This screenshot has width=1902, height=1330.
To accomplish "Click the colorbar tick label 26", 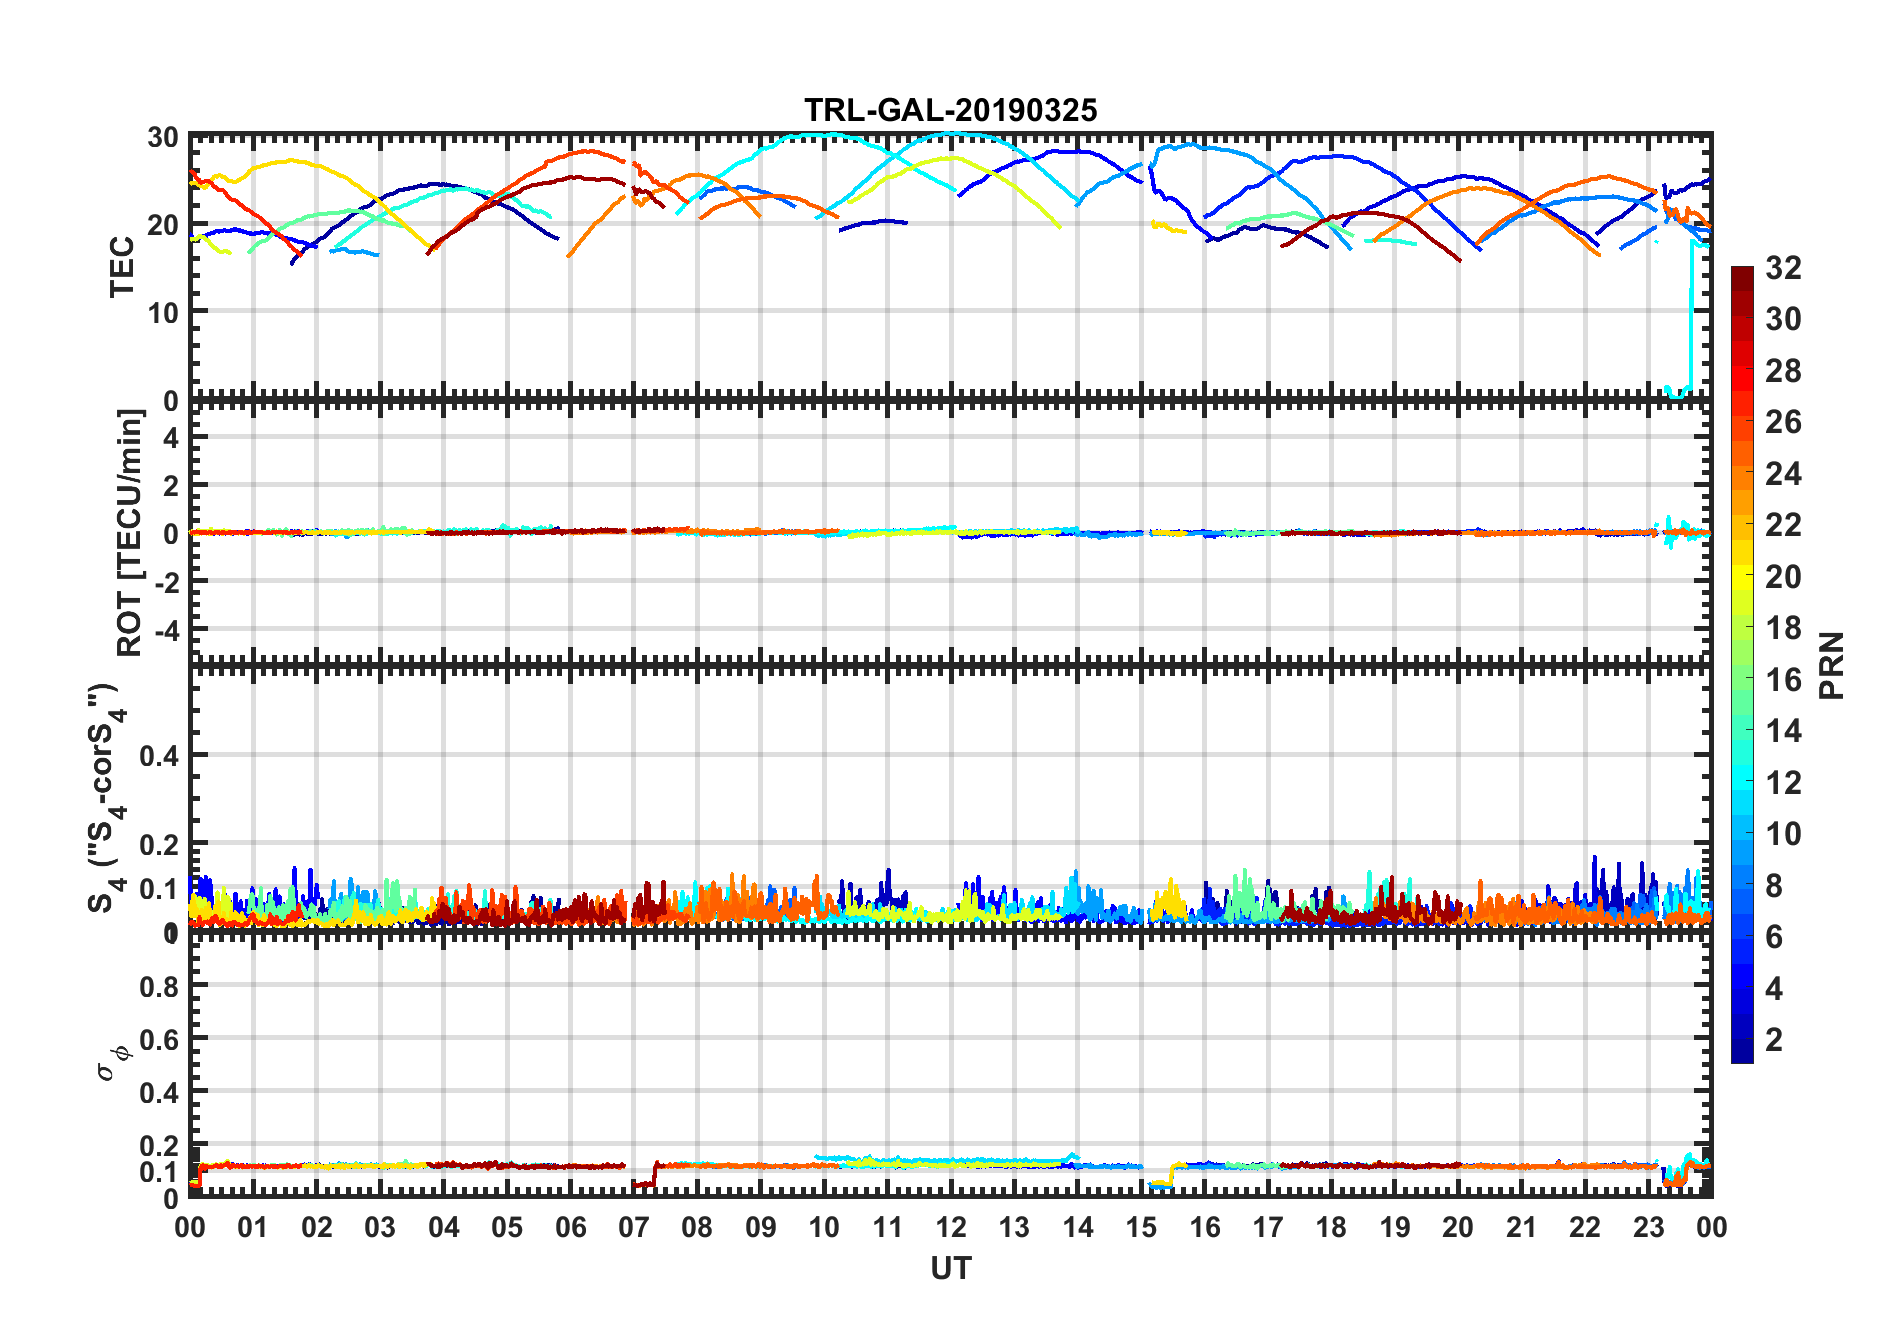I will click(x=1783, y=423).
